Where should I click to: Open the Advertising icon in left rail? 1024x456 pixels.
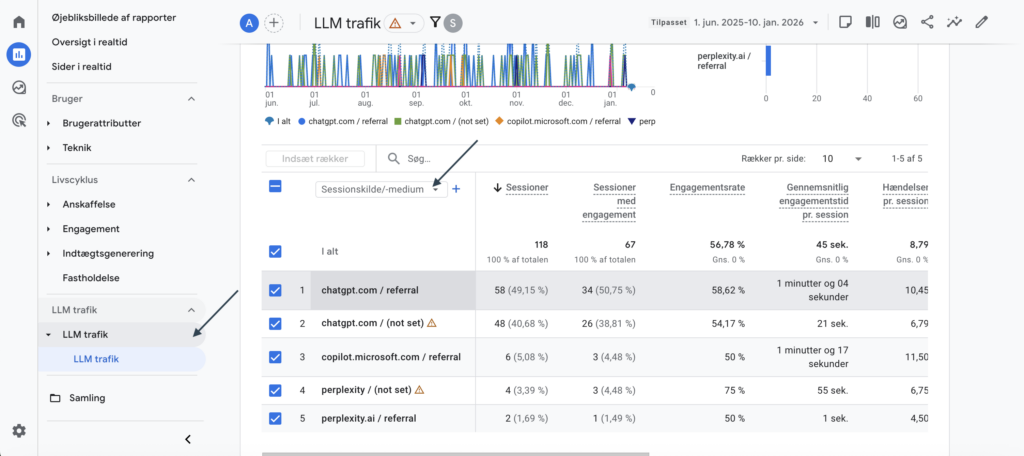[x=18, y=120]
